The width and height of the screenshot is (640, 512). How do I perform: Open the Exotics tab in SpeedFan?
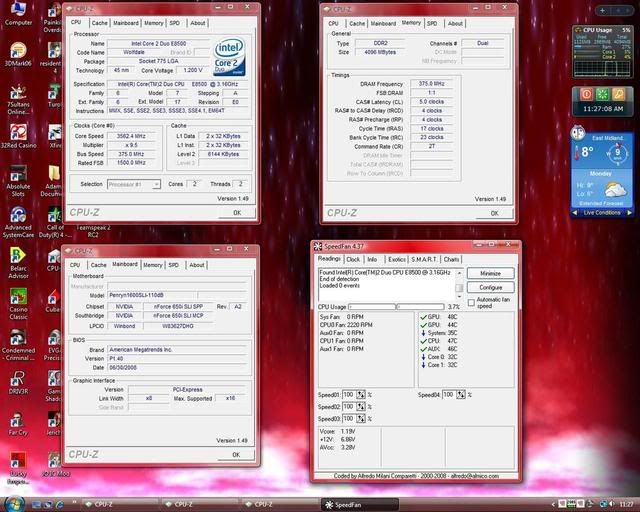pyautogui.click(x=396, y=259)
